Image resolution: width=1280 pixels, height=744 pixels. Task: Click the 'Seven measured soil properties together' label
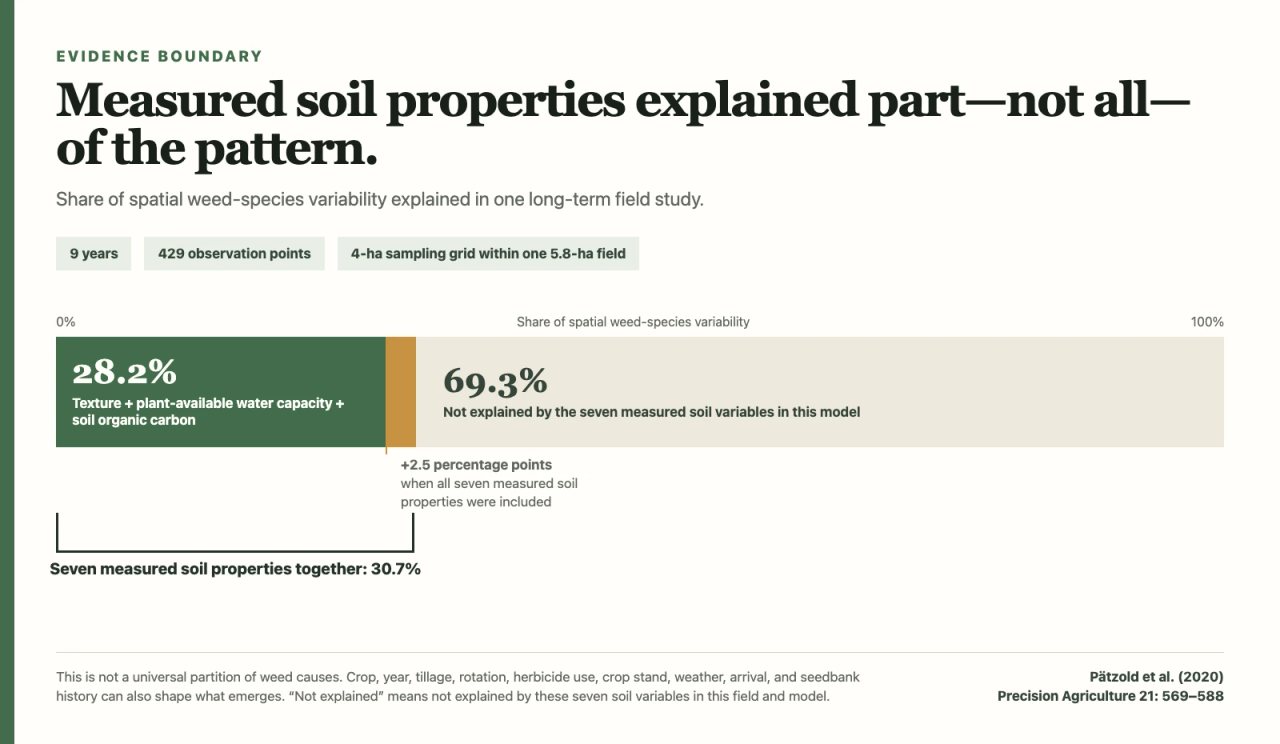[235, 569]
